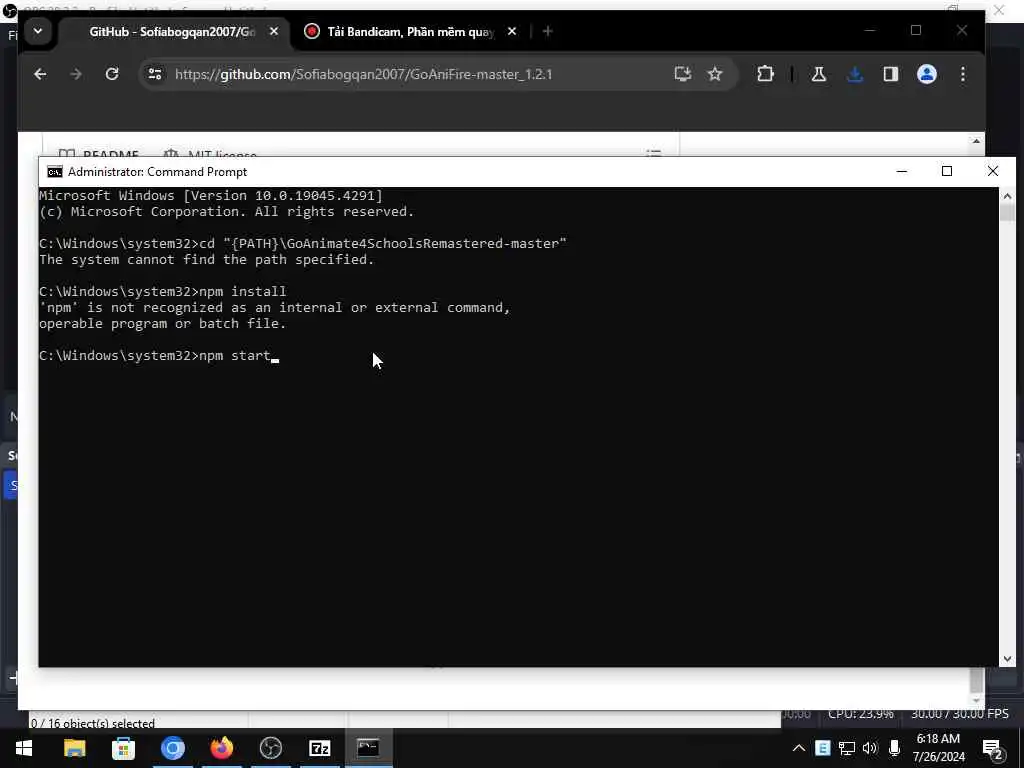The image size is (1024, 768).
Task: Open the Windows Start menu
Action: (x=24, y=748)
